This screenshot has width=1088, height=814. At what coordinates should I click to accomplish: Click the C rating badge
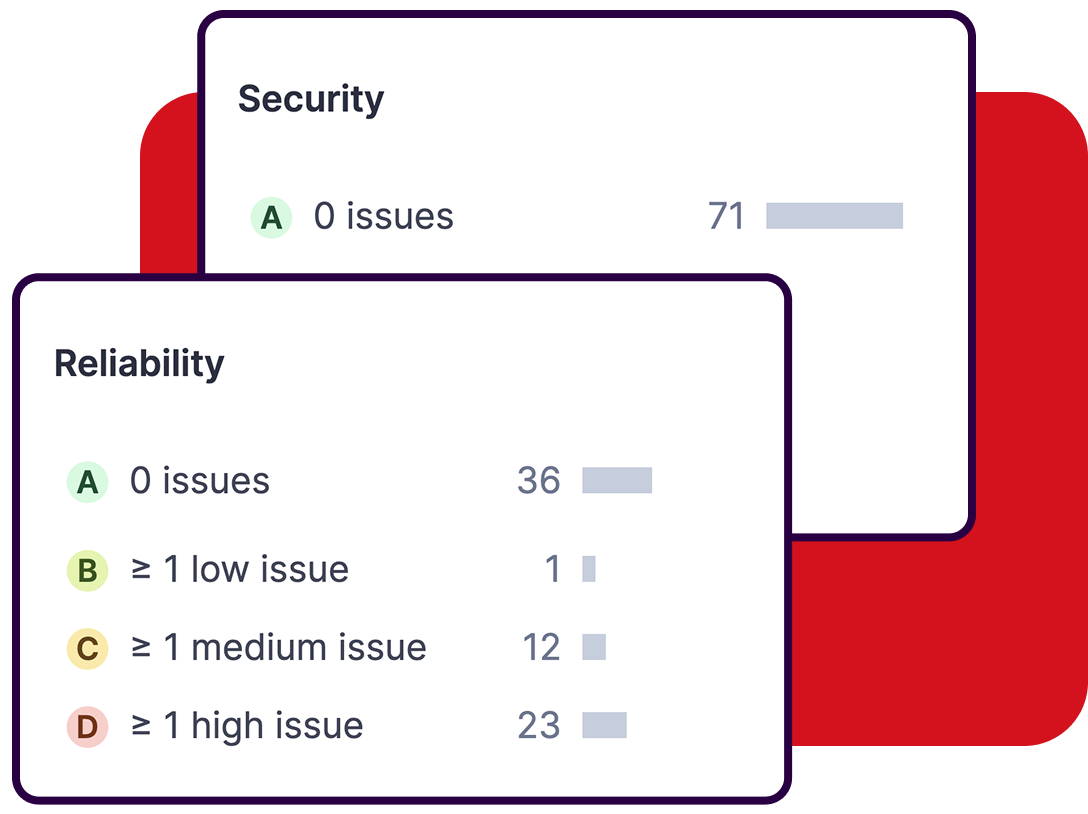click(x=87, y=649)
